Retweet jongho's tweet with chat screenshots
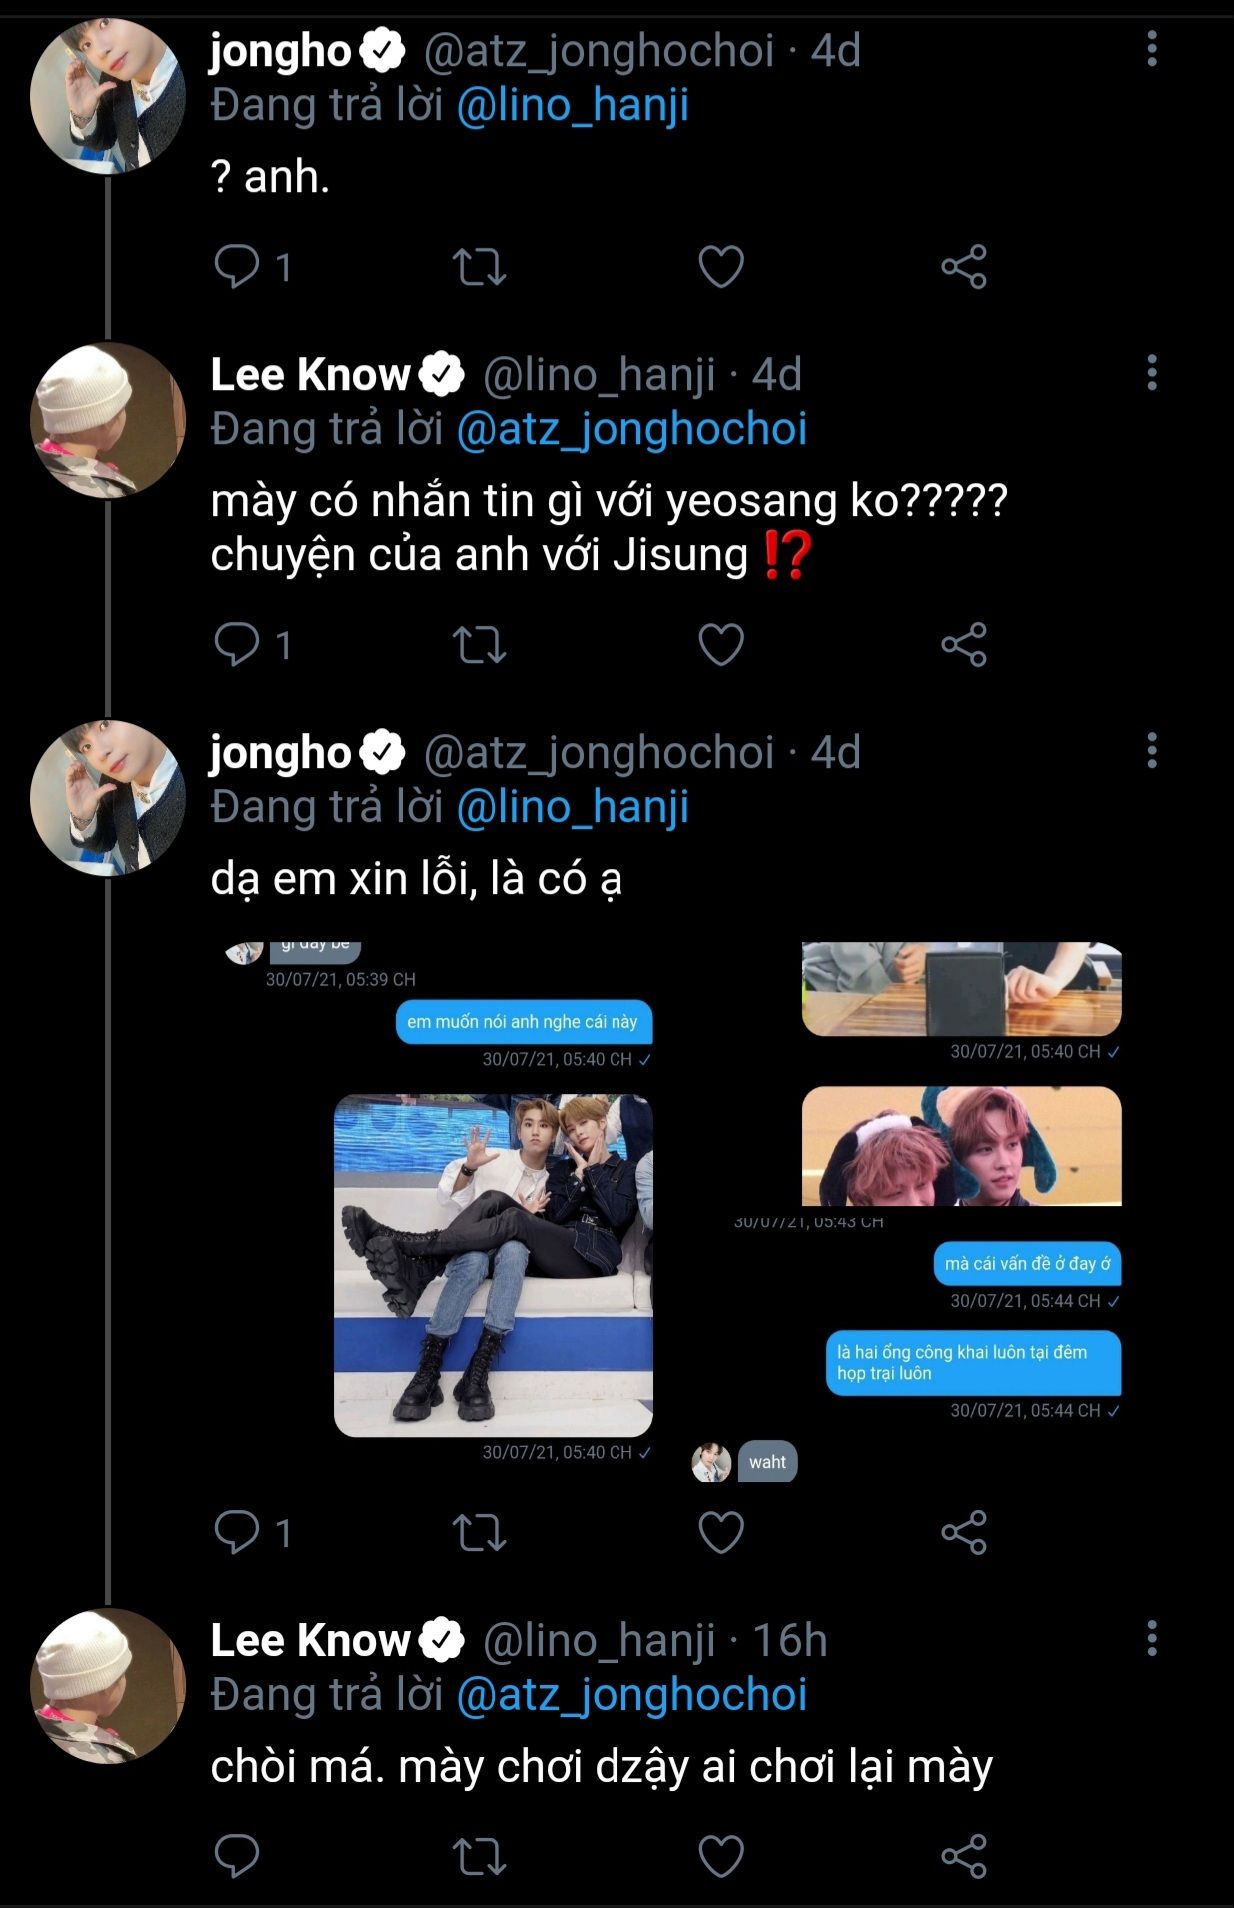1234x1908 pixels. coord(479,1532)
